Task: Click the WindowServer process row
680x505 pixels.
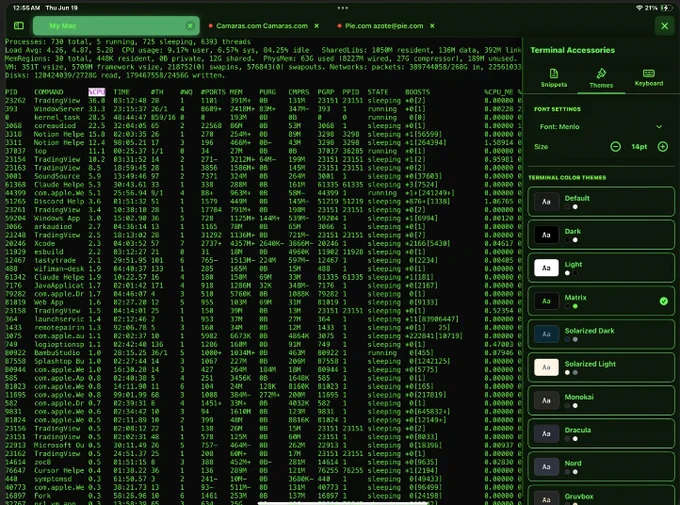Action: click(x=263, y=109)
